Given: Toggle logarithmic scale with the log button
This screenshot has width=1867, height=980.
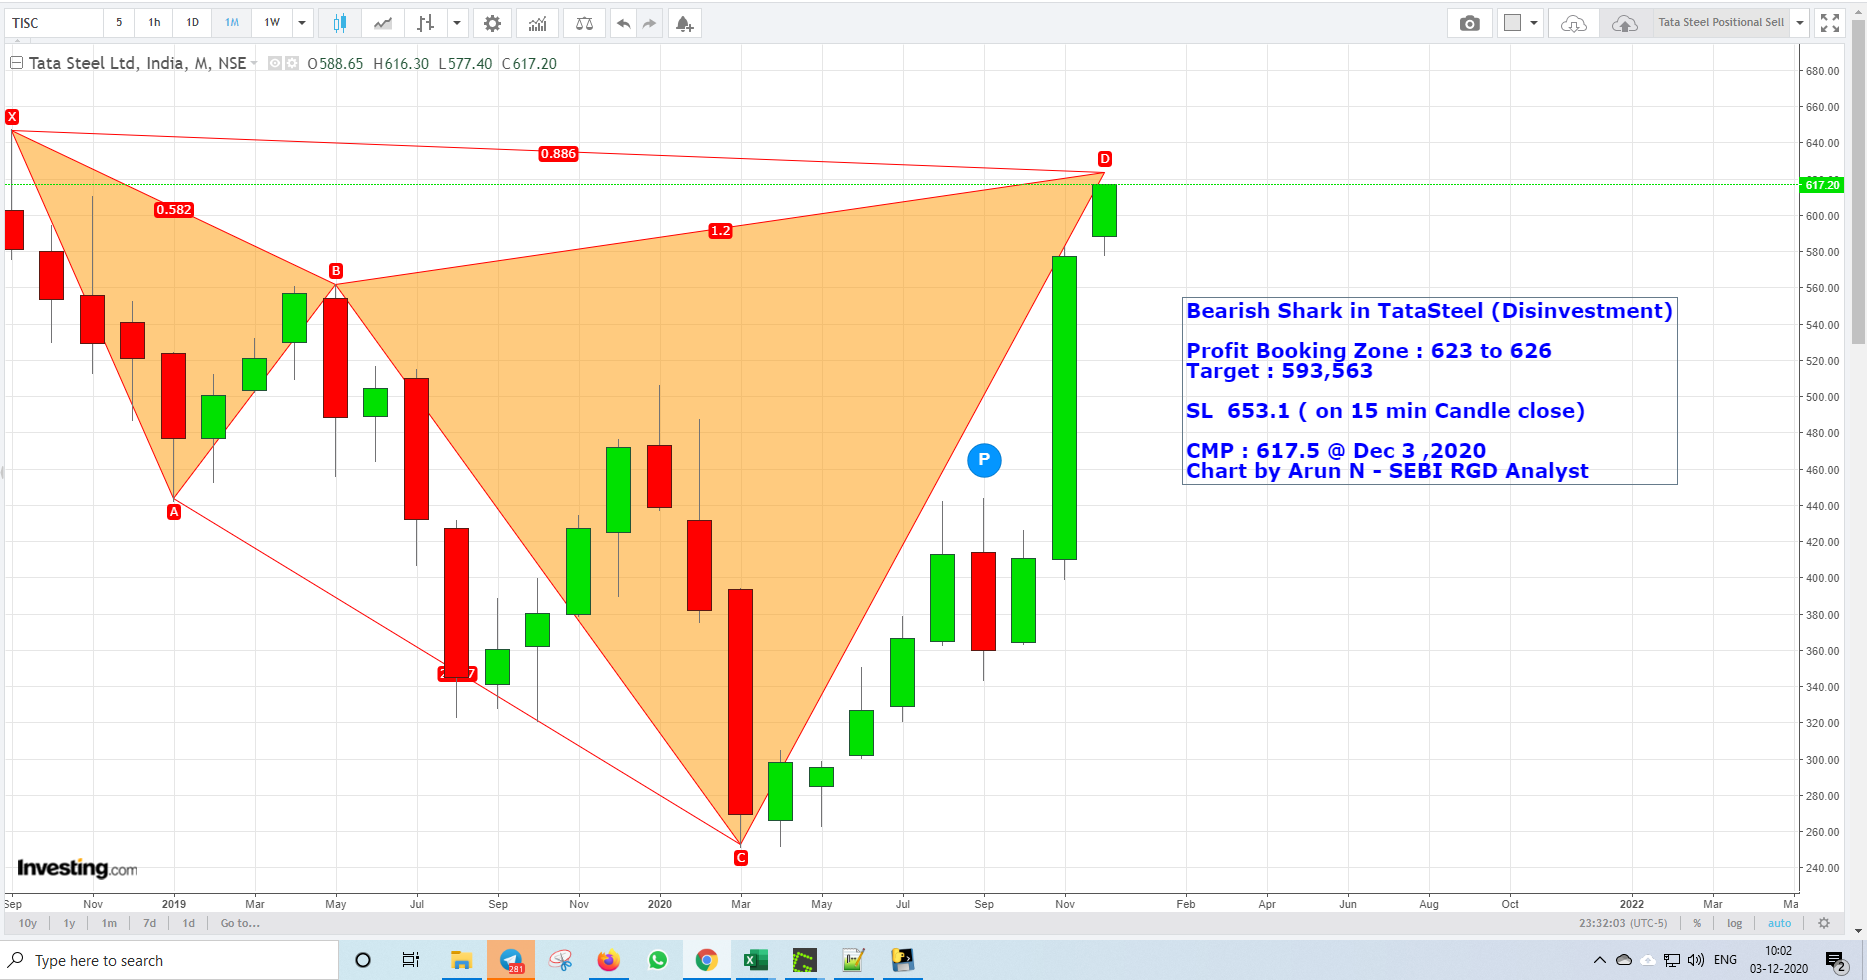Looking at the screenshot, I should coord(1735,923).
